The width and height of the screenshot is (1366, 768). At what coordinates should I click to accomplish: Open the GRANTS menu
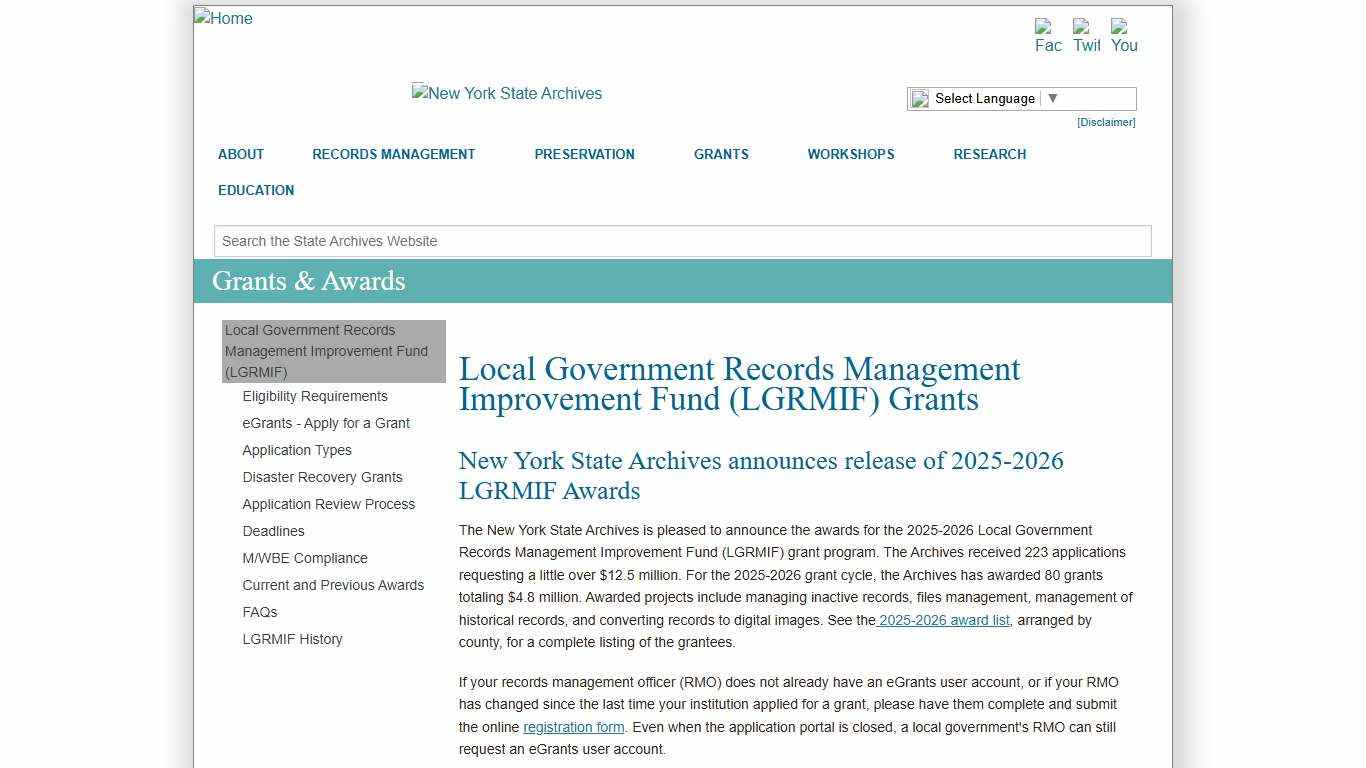pyautogui.click(x=720, y=154)
